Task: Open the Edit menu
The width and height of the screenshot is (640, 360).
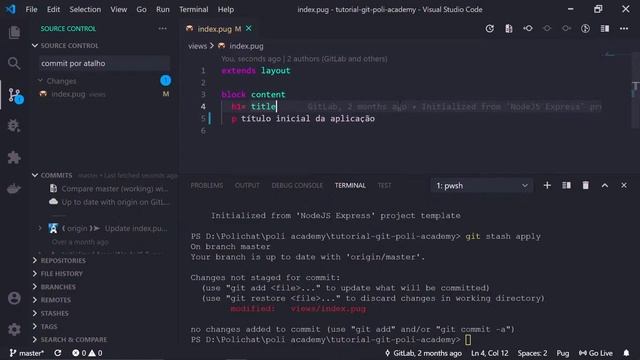Action: pyautogui.click(x=53, y=9)
